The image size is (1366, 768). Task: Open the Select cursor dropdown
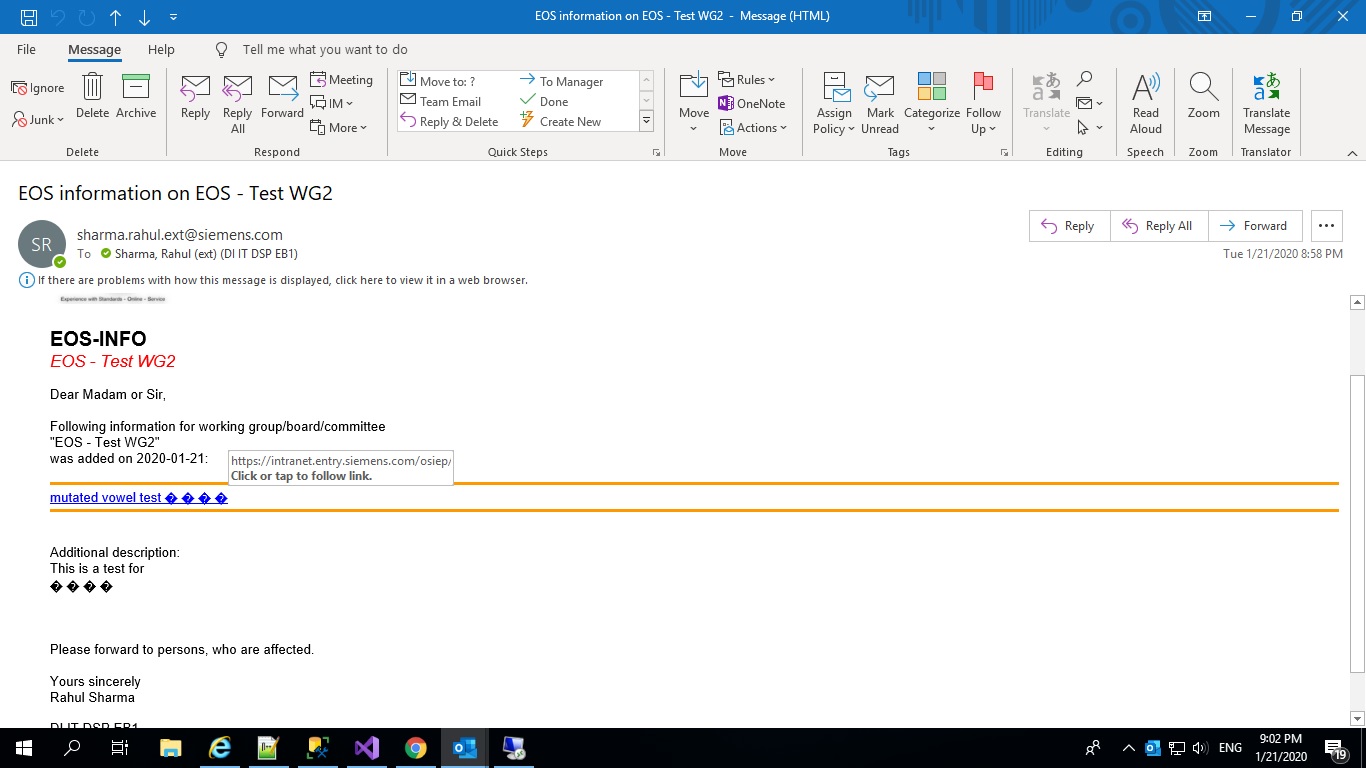click(x=1089, y=127)
